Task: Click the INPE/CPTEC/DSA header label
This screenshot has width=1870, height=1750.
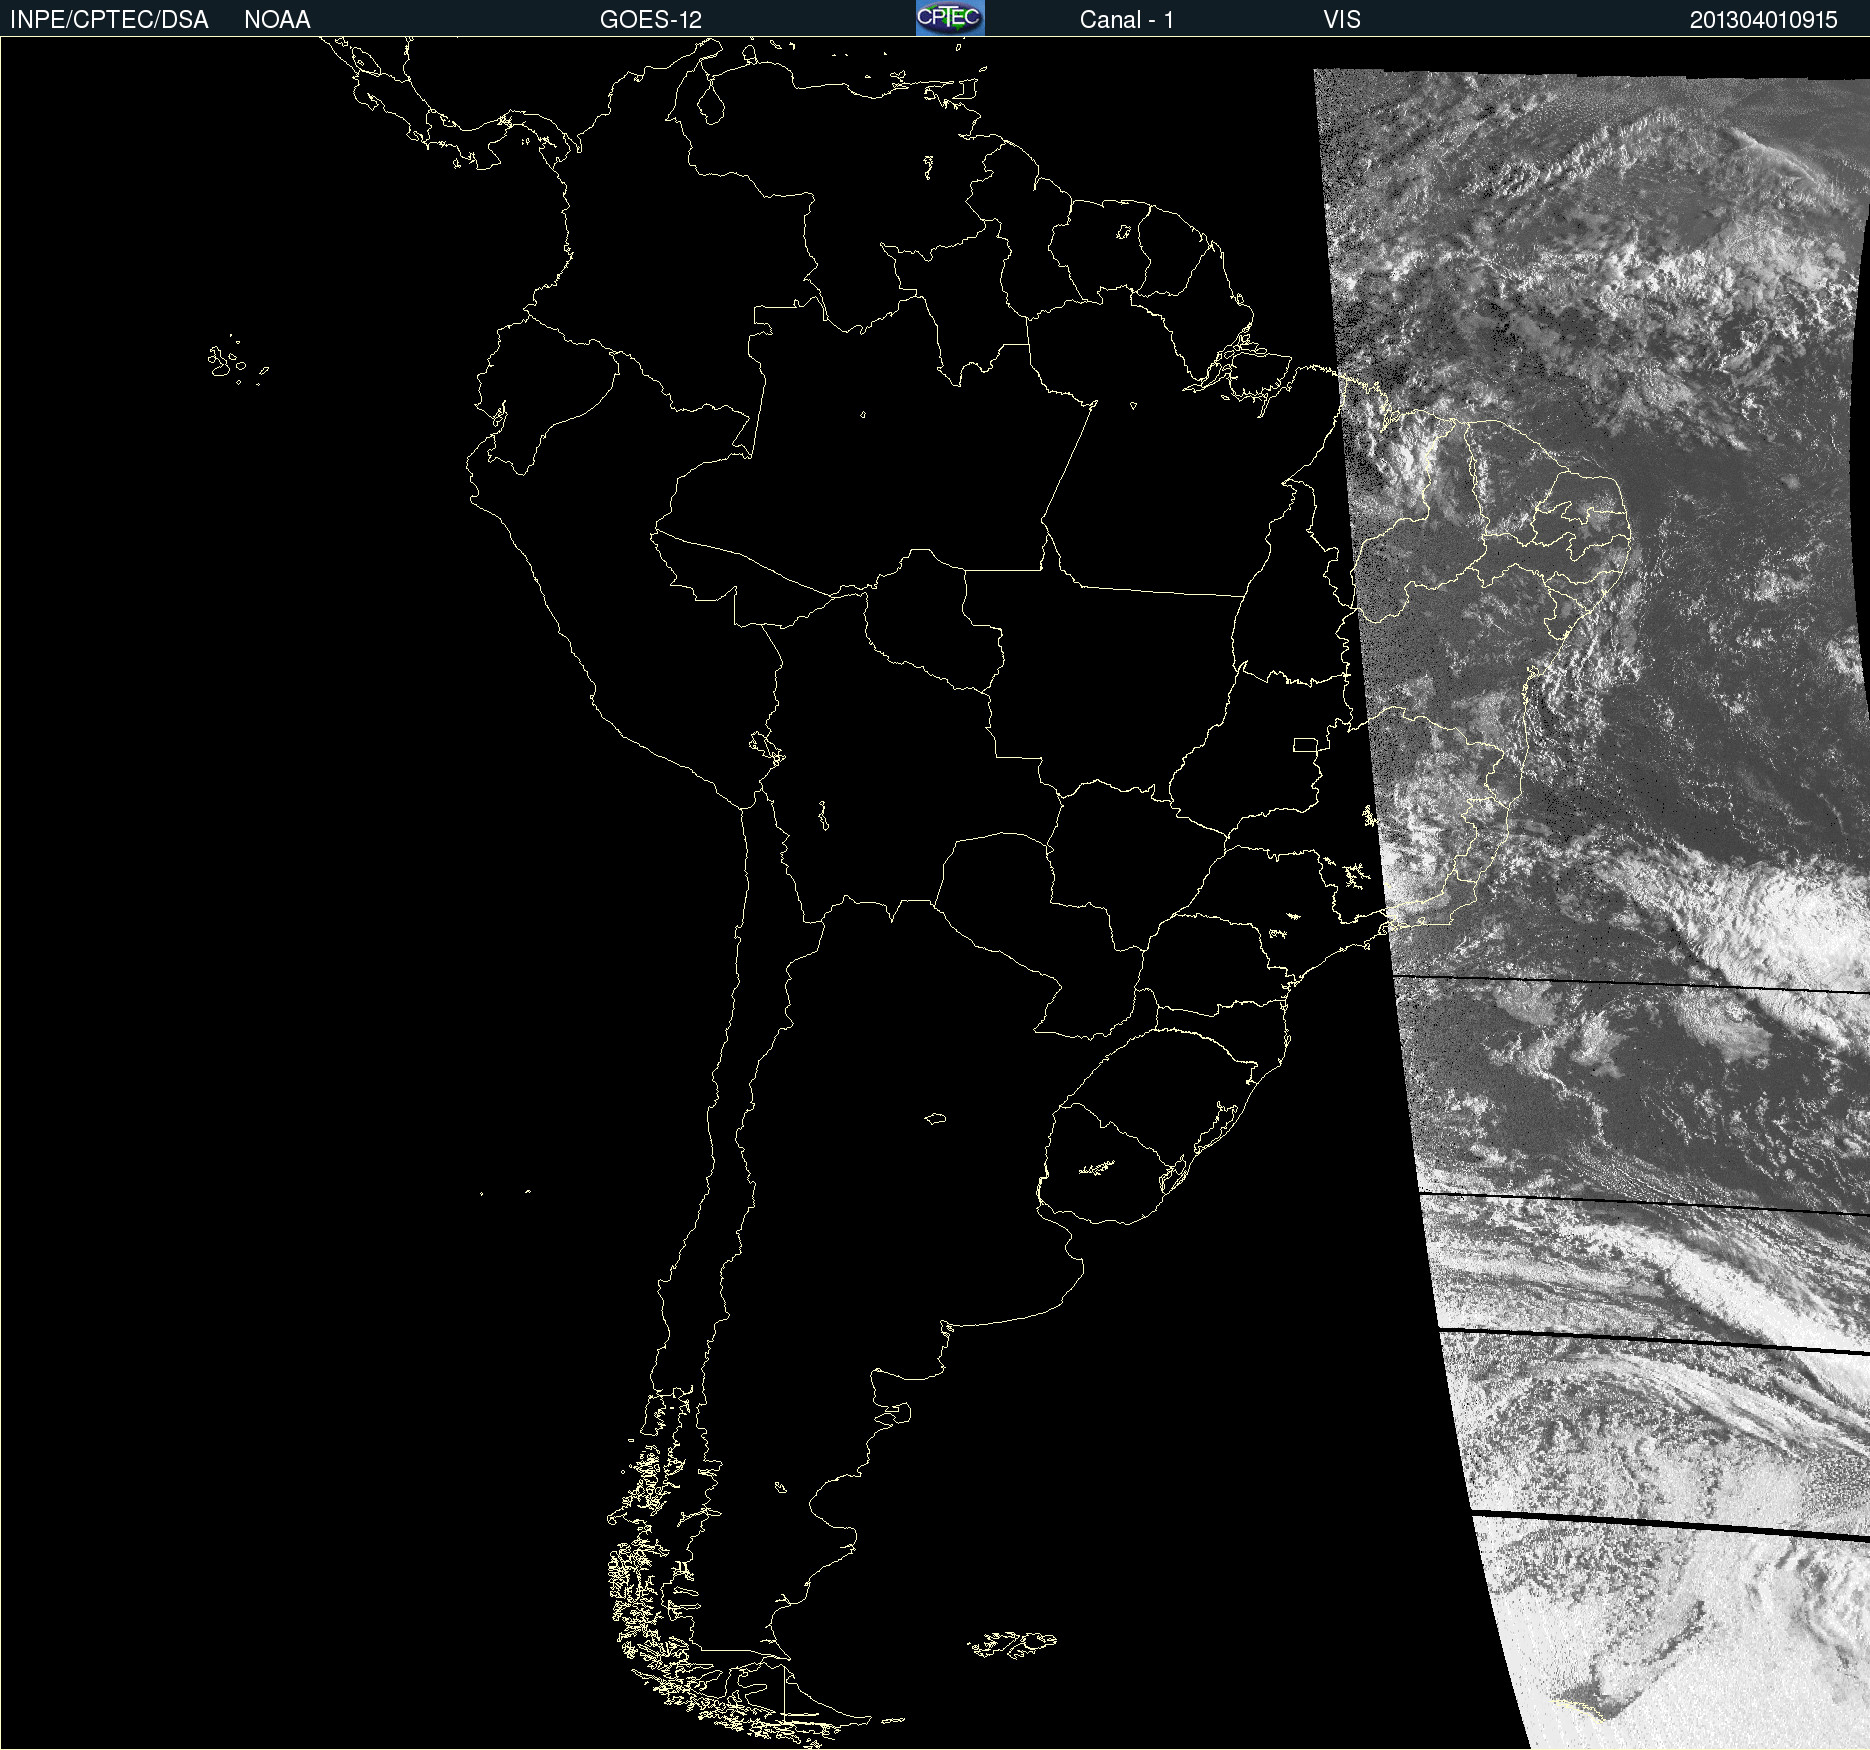Action: point(109,20)
